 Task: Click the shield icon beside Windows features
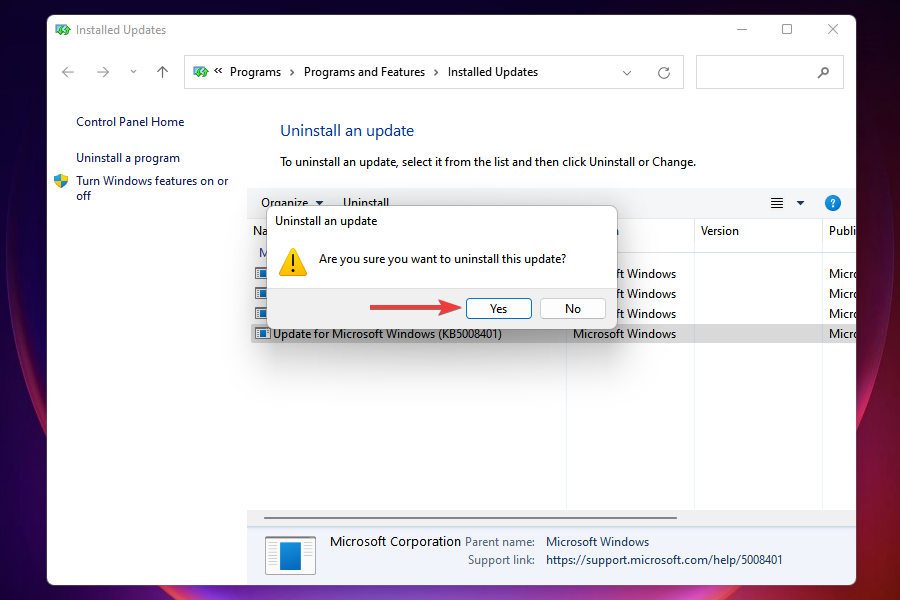[x=61, y=181]
